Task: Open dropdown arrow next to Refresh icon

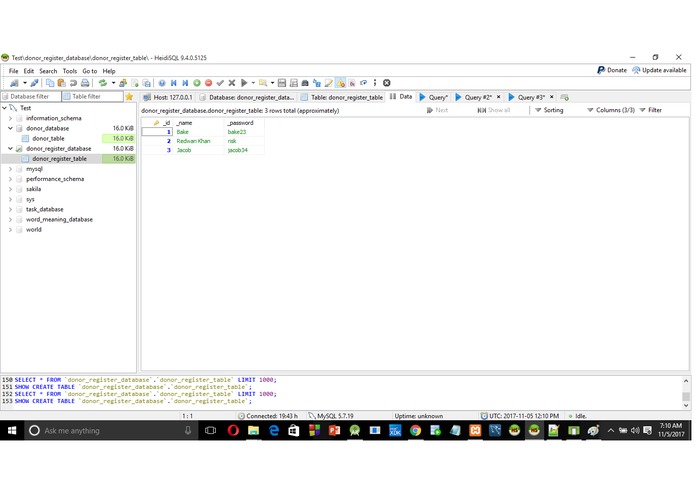Action: pos(113,83)
